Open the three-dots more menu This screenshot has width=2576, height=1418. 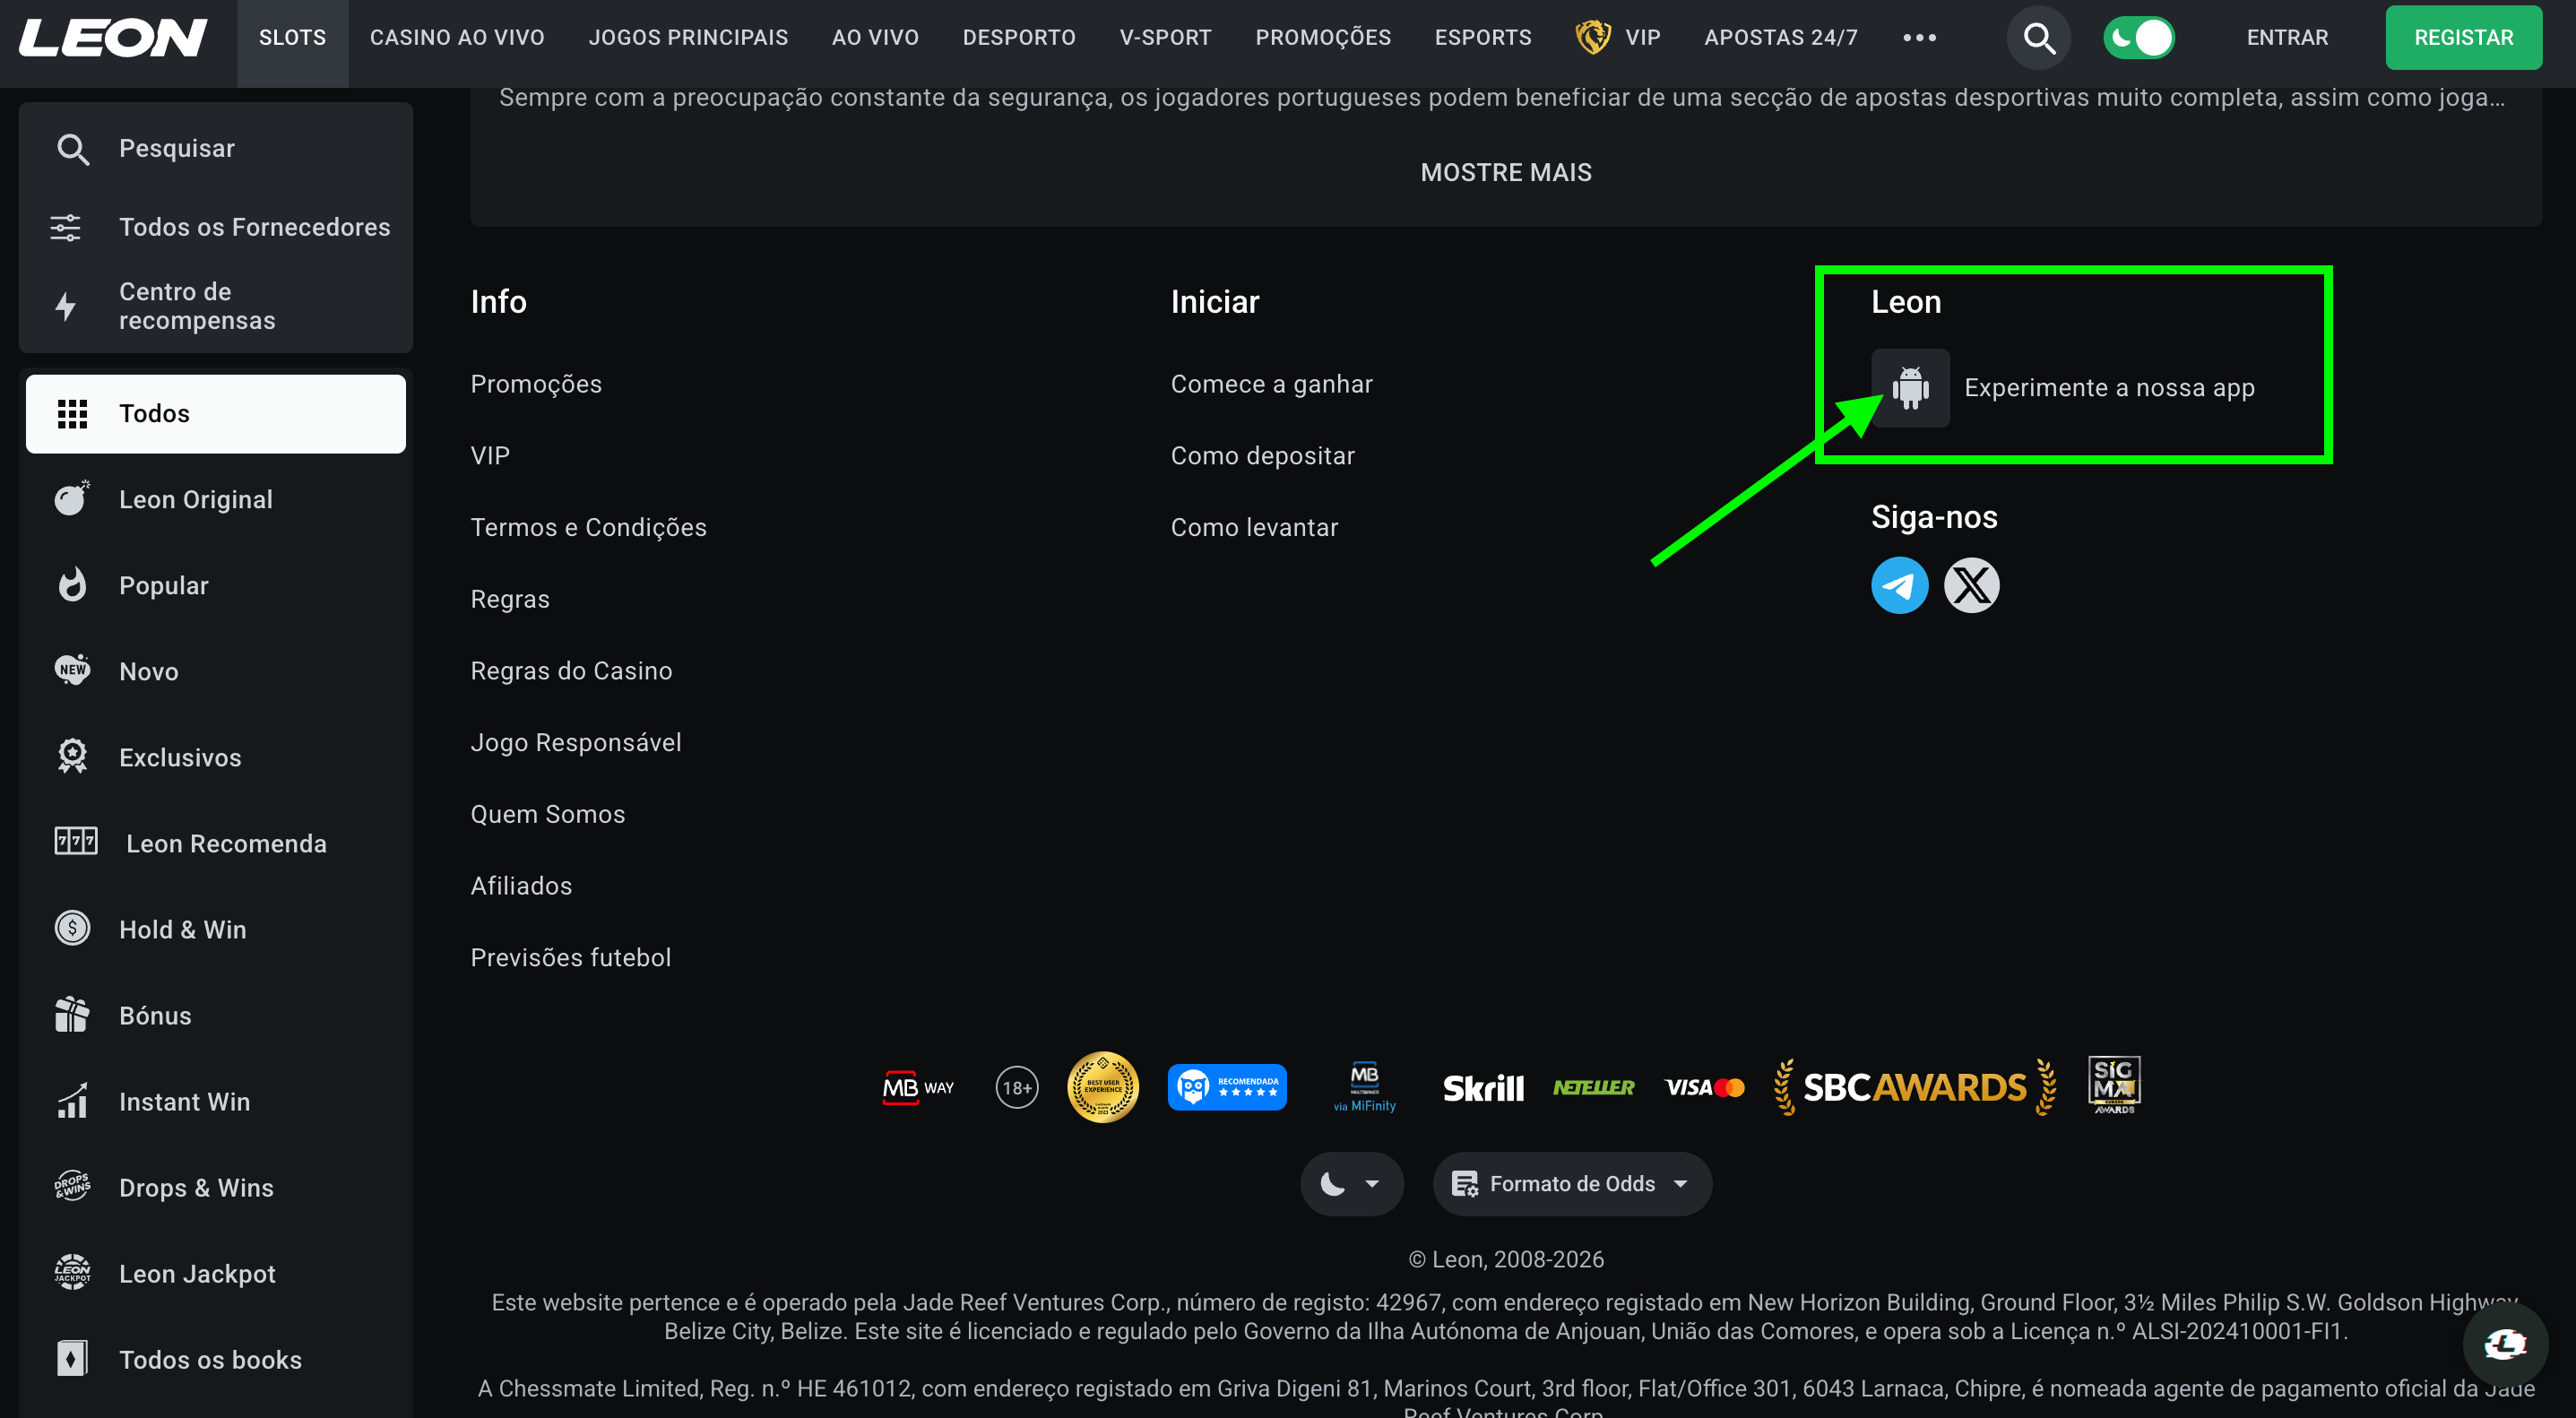(x=1918, y=38)
